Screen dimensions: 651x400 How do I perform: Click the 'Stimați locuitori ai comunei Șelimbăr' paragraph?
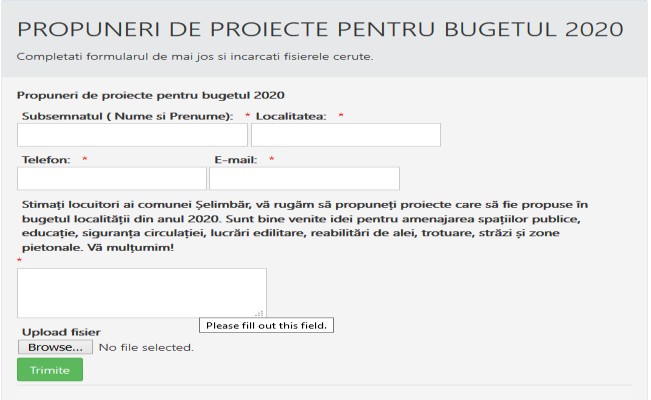305,226
